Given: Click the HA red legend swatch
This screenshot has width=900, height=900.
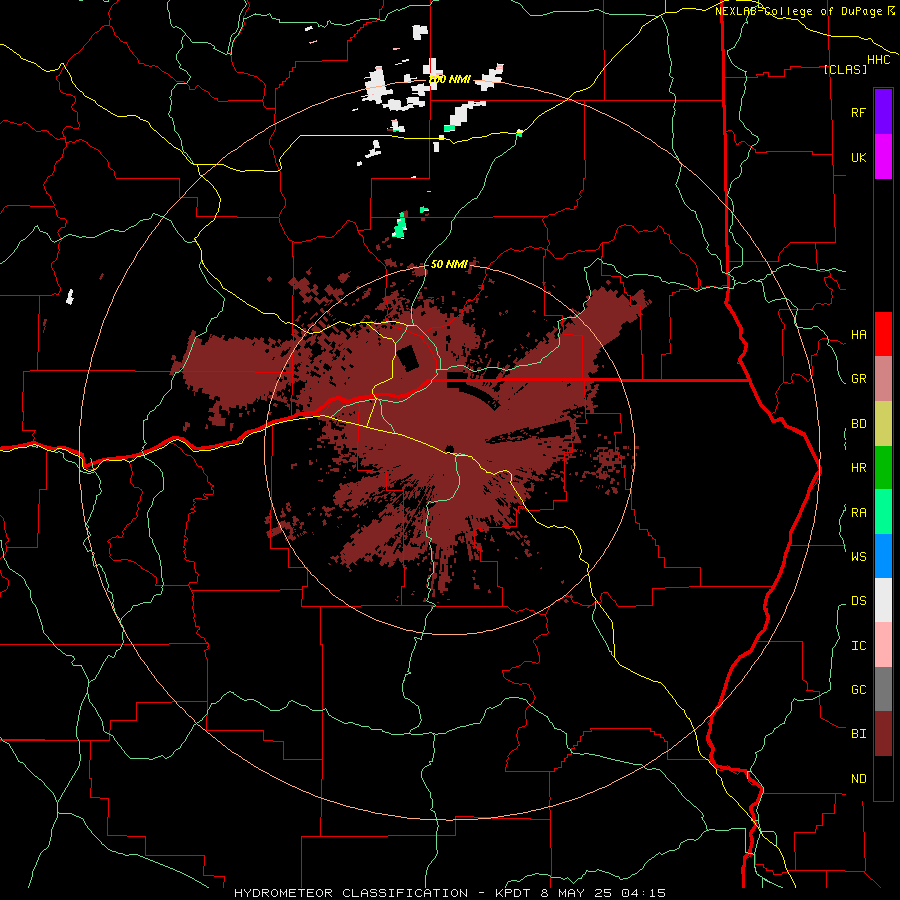Looking at the screenshot, I should (883, 334).
